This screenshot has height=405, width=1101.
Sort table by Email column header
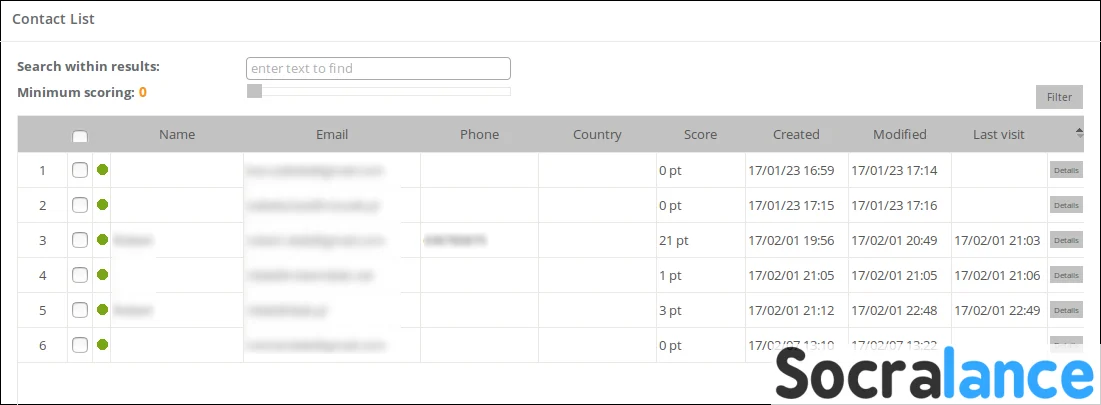(x=332, y=135)
